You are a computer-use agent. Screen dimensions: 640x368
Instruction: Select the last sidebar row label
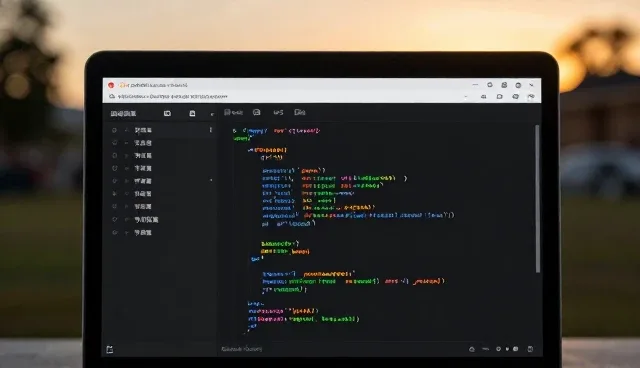click(143, 233)
